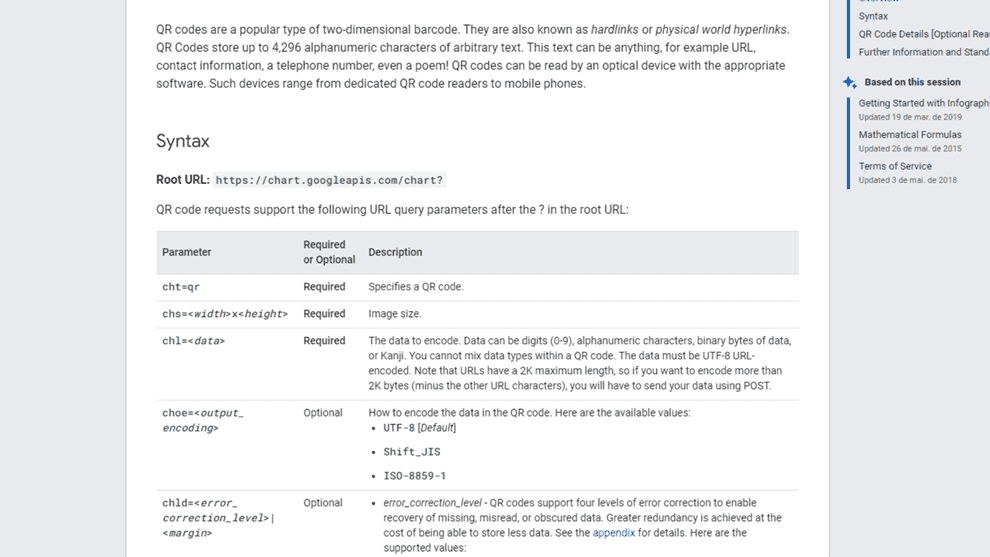Click the cht=qr parameter cell
The image size is (990, 557).
[x=181, y=287]
